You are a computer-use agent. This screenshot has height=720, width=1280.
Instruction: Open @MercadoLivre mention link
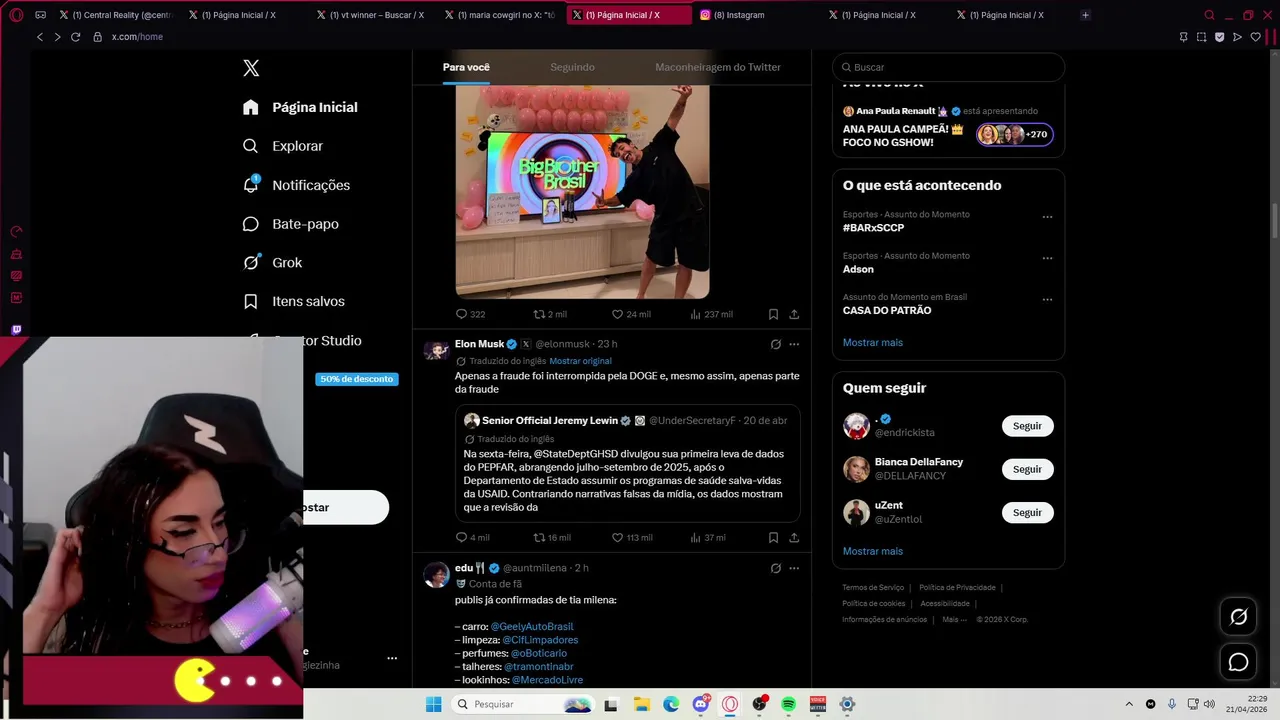pos(547,680)
